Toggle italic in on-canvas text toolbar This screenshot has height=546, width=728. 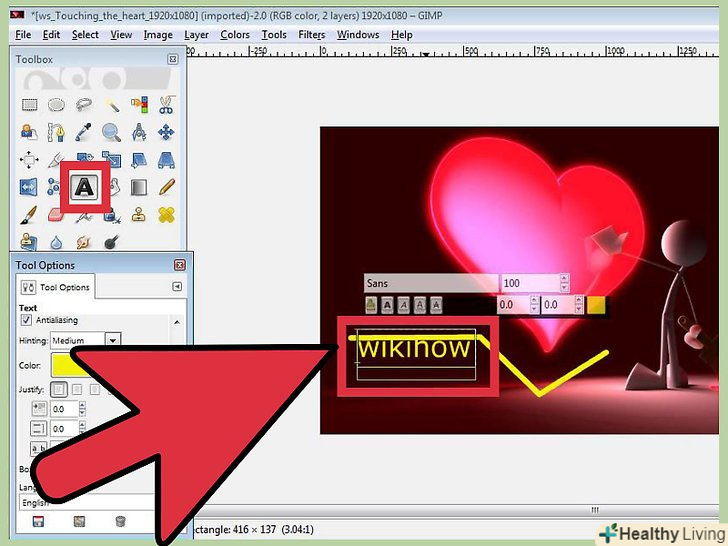403,305
